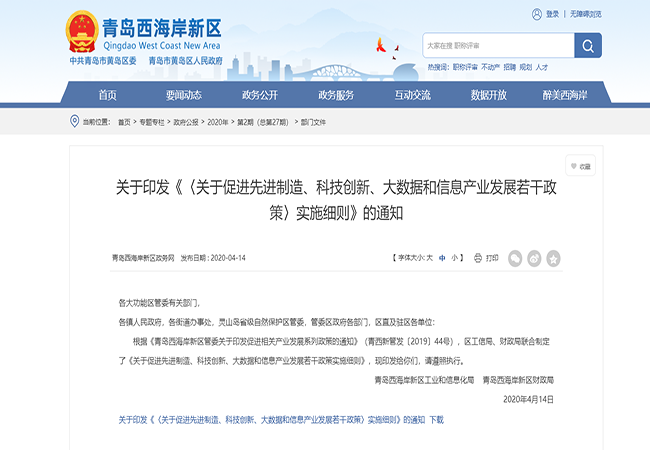This screenshot has width=650, height=450.
Task: Share article via QQ Zone star icon
Action: click(553, 259)
